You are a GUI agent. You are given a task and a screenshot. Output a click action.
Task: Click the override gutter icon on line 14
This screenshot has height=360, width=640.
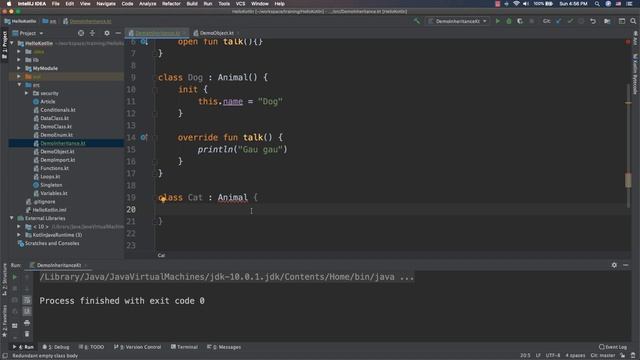point(144,138)
